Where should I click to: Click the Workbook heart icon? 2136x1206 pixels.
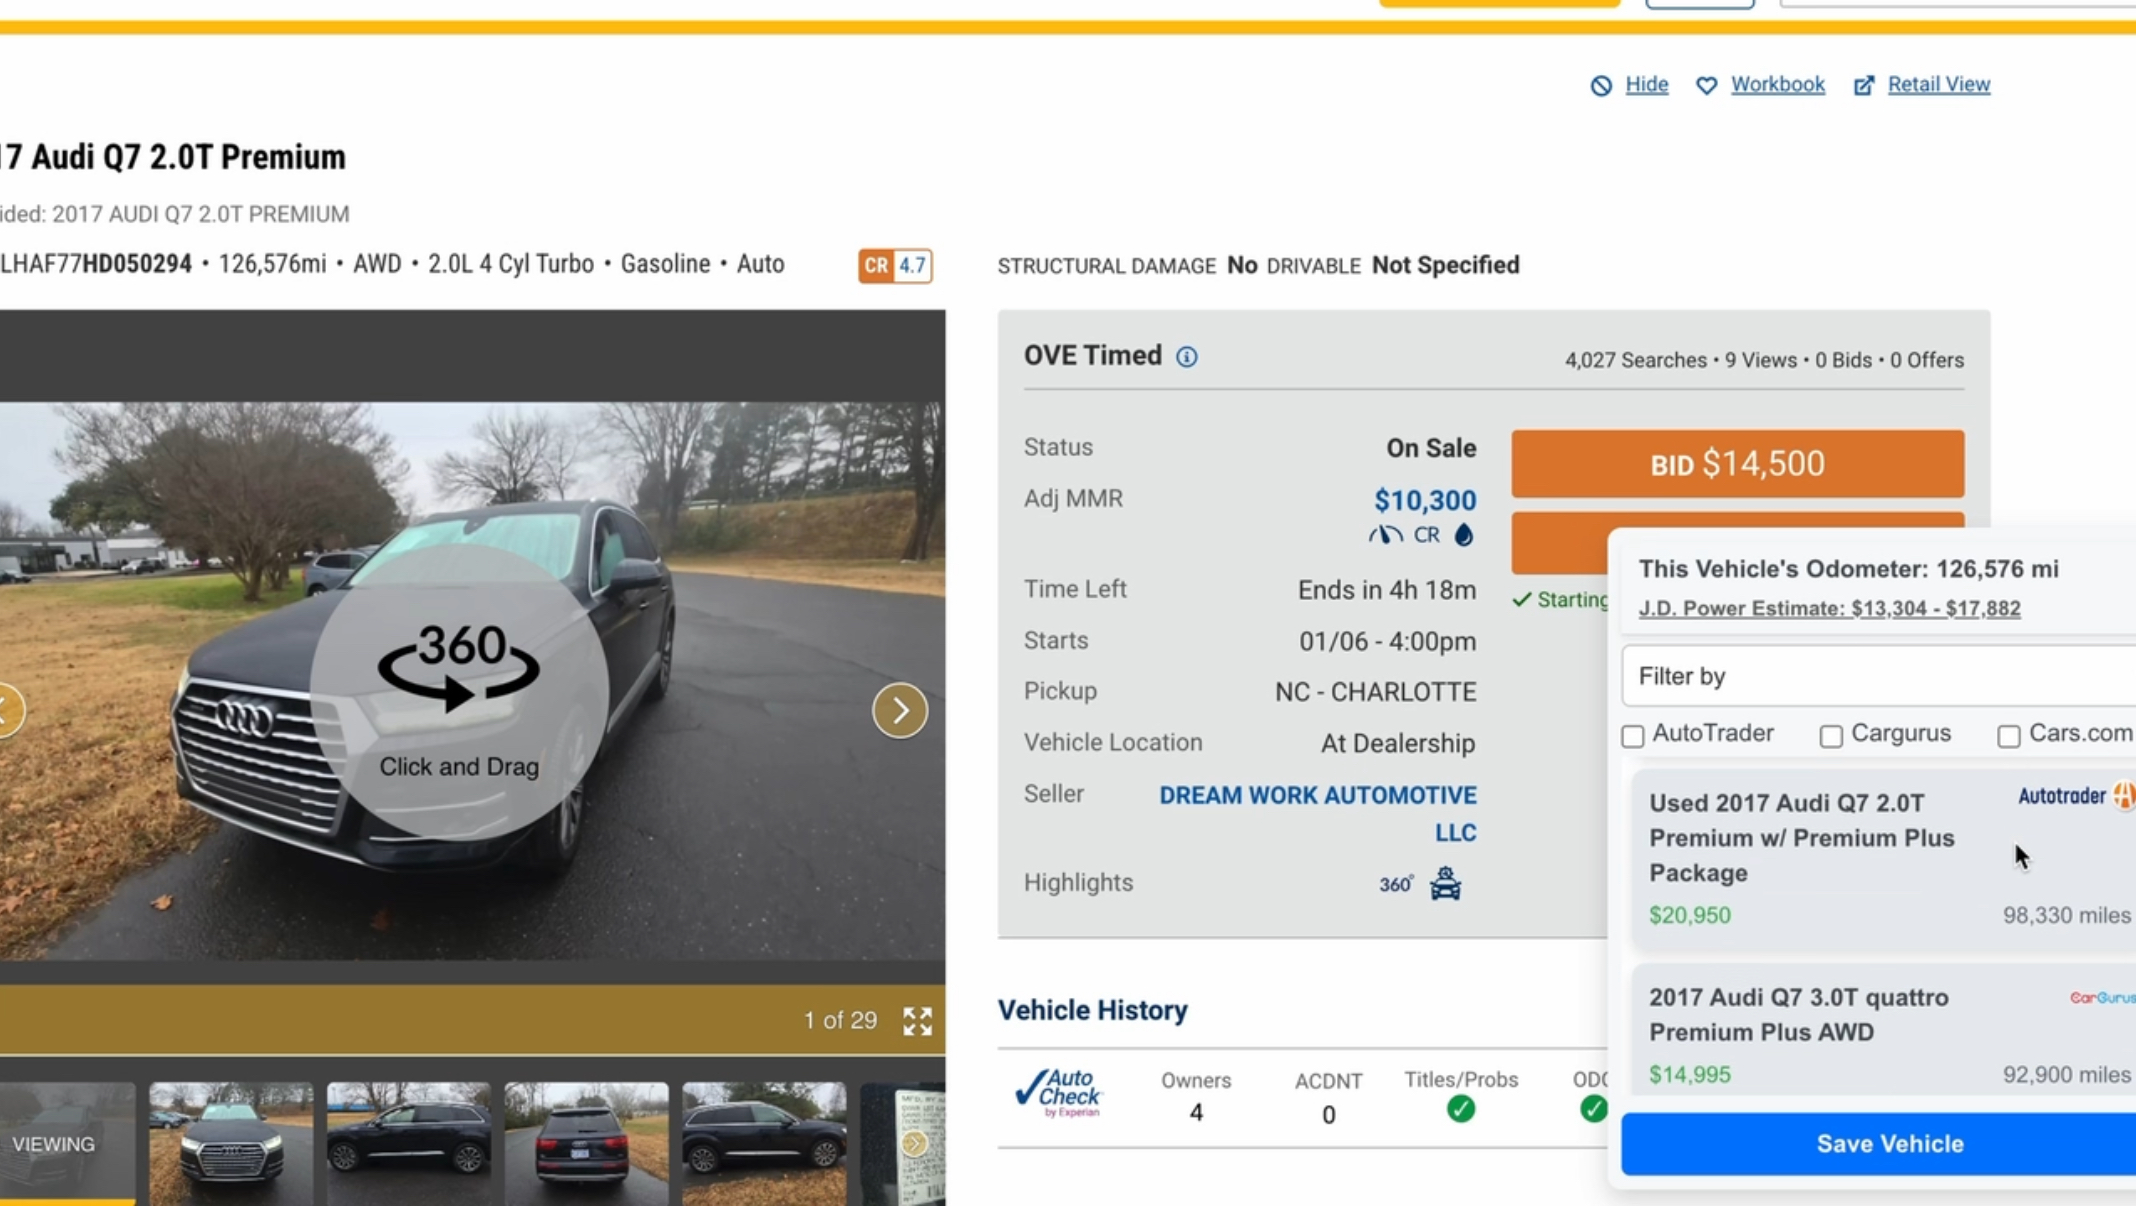[x=1707, y=86]
